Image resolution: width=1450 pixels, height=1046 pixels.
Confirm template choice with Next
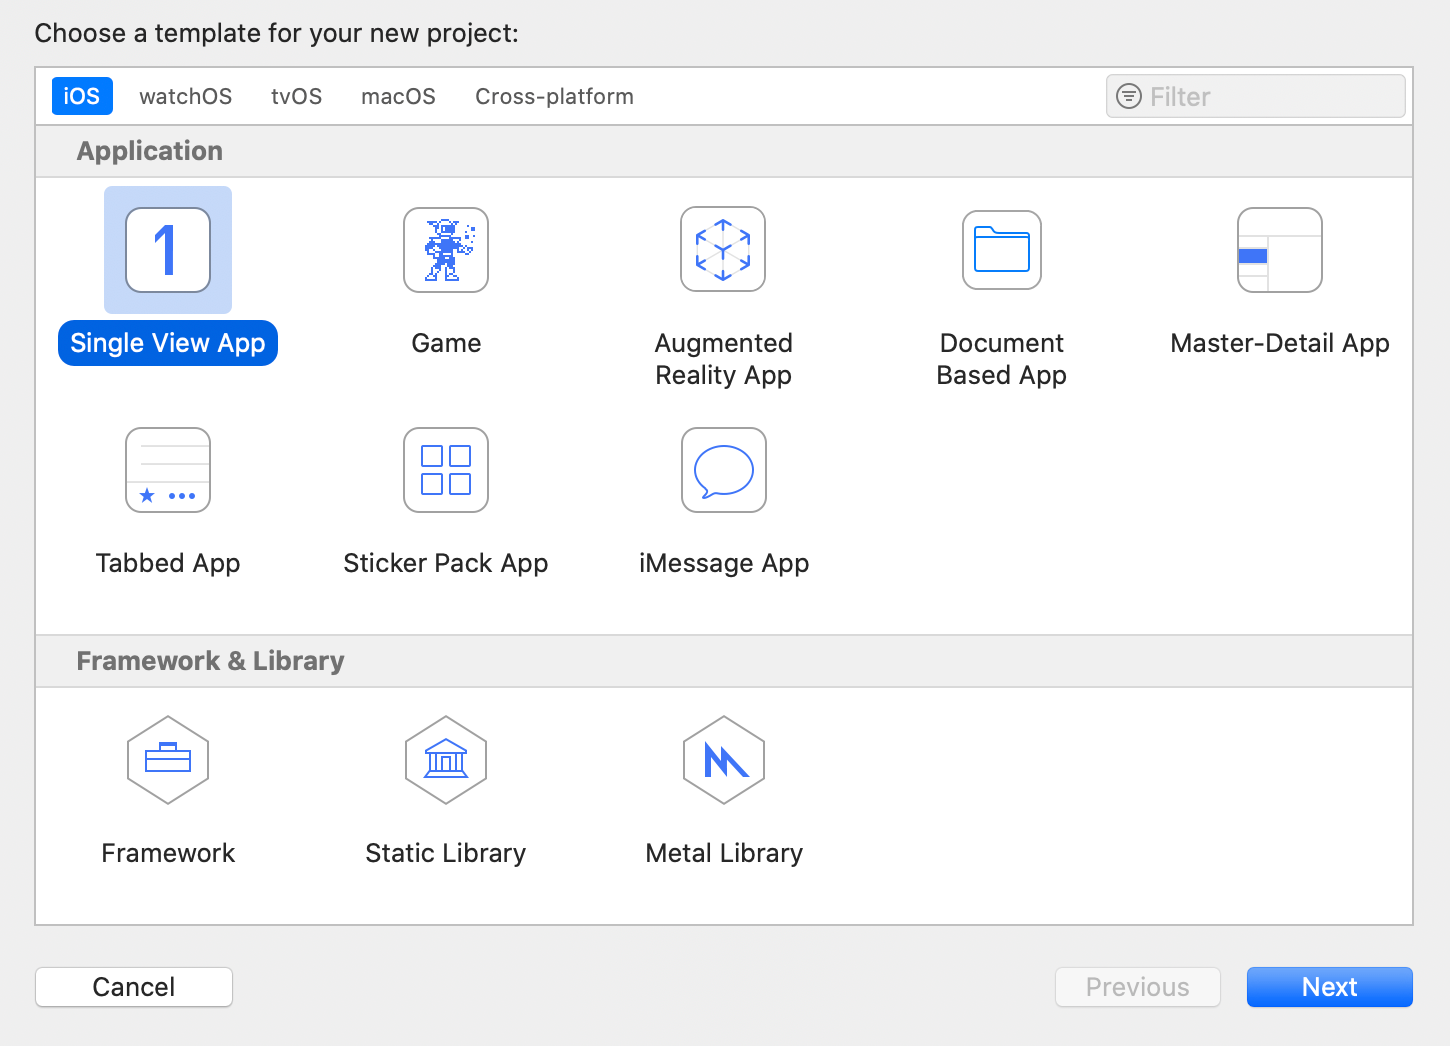[x=1329, y=987]
